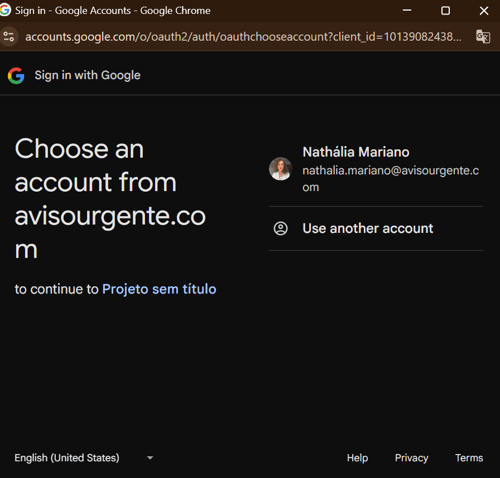Click the language selector arrow

(150, 458)
